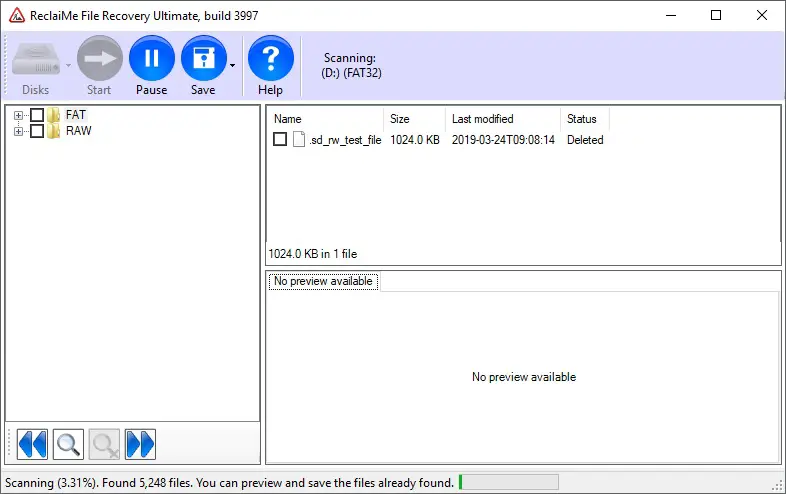Click the 2019-03-24T09:08:14 date cell
This screenshot has width=786, height=494.
tap(503, 140)
